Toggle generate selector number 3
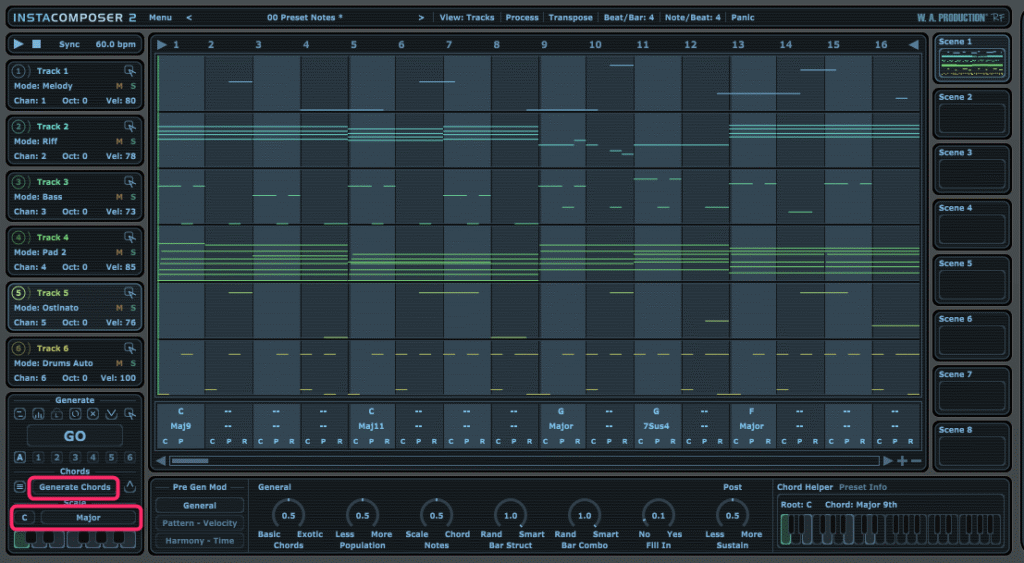This screenshot has width=1024, height=563. (74, 457)
